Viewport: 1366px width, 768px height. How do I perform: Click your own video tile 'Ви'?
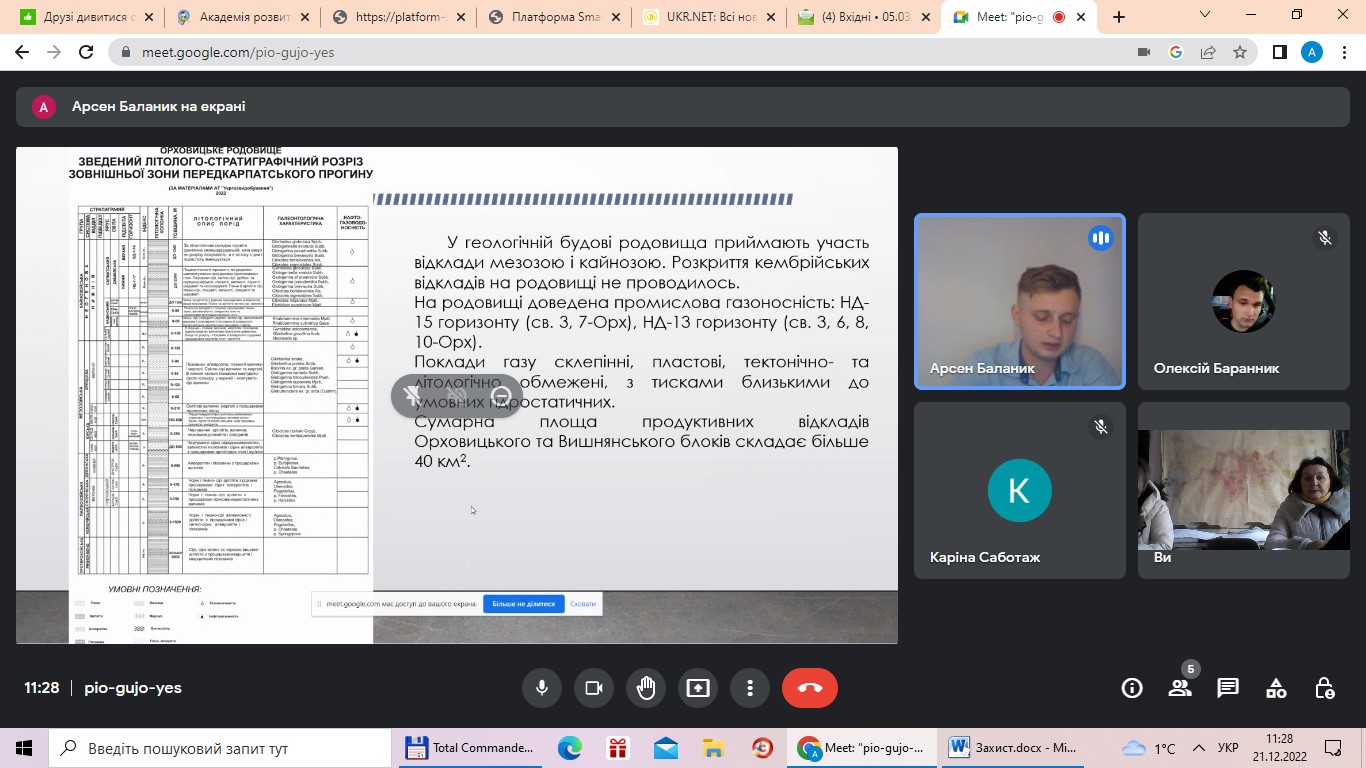(1244, 490)
